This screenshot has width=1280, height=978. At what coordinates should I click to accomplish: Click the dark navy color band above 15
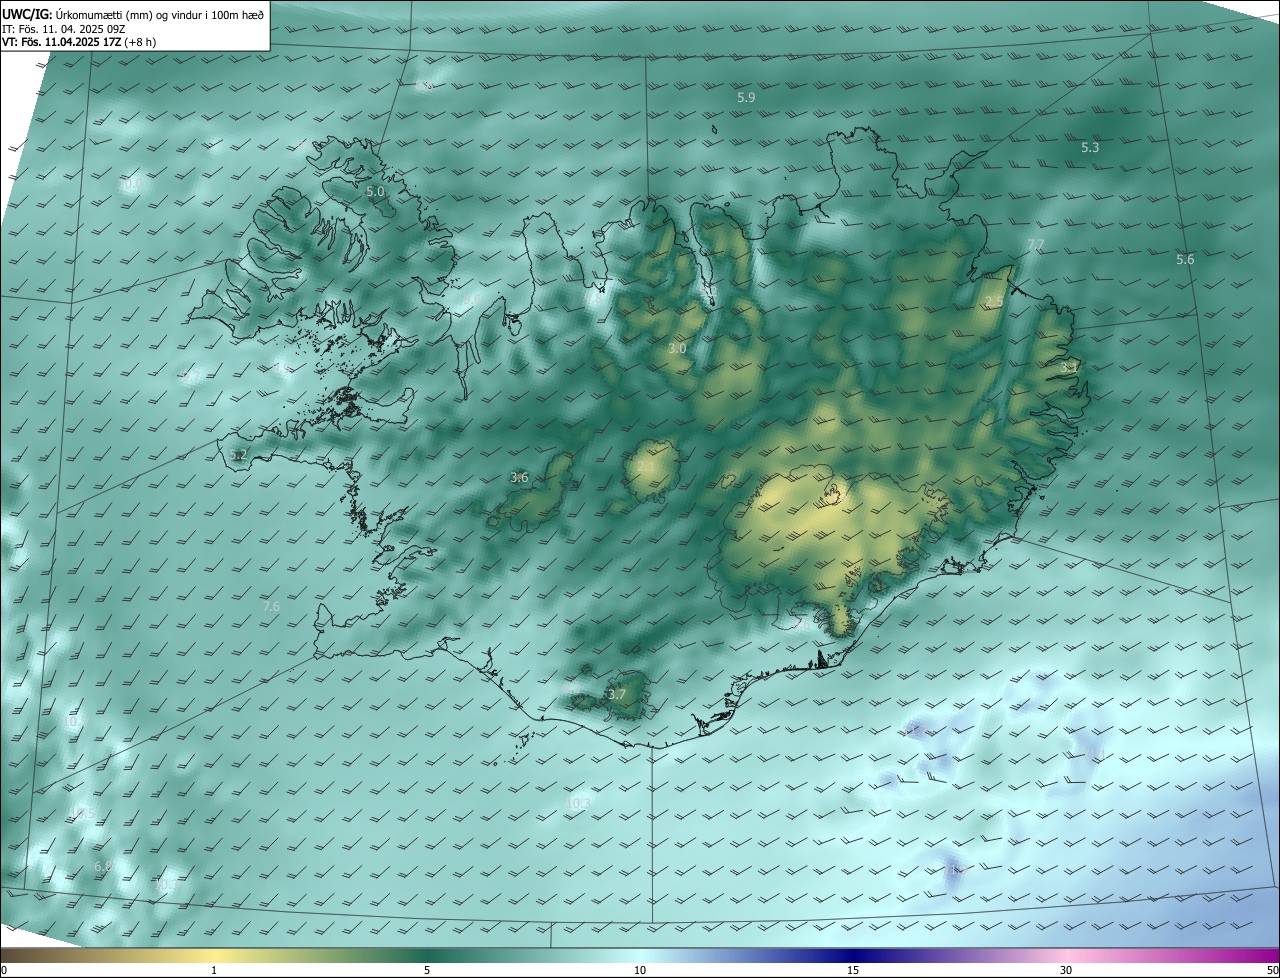pyautogui.click(x=853, y=955)
